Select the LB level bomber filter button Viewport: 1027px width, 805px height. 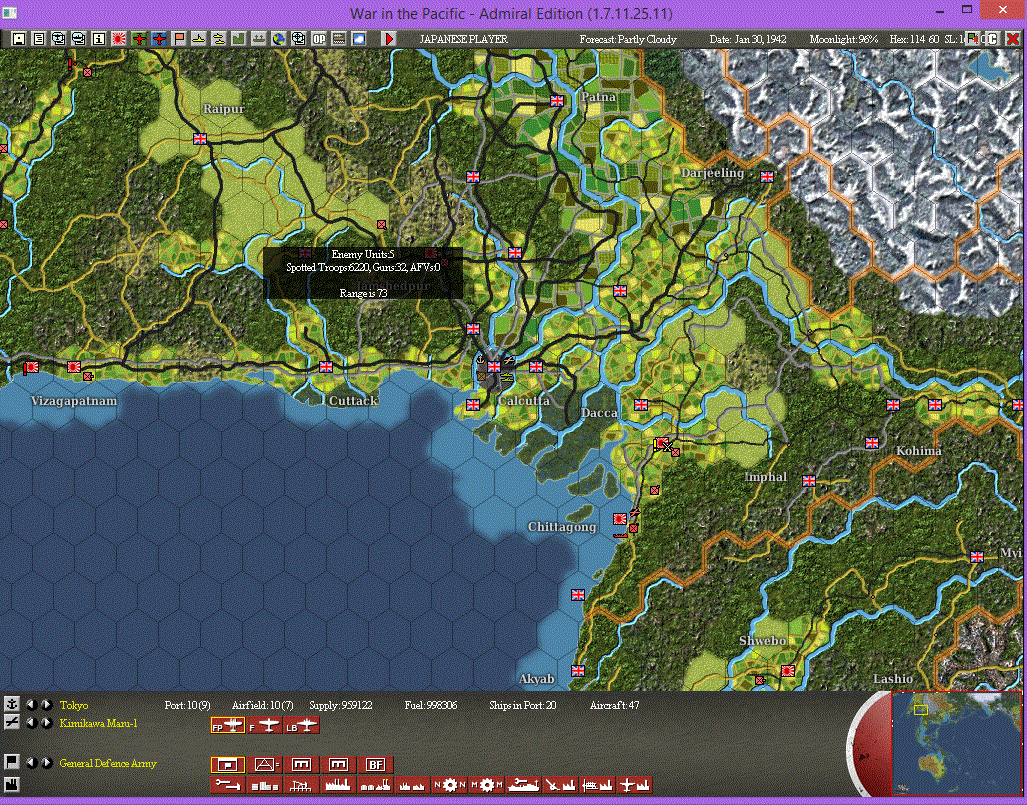click(302, 725)
